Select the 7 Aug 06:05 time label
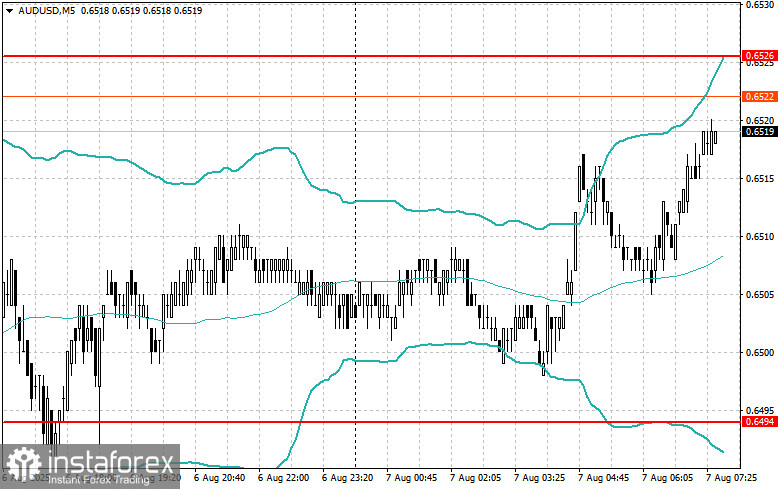This screenshot has width=781, height=489. click(667, 478)
